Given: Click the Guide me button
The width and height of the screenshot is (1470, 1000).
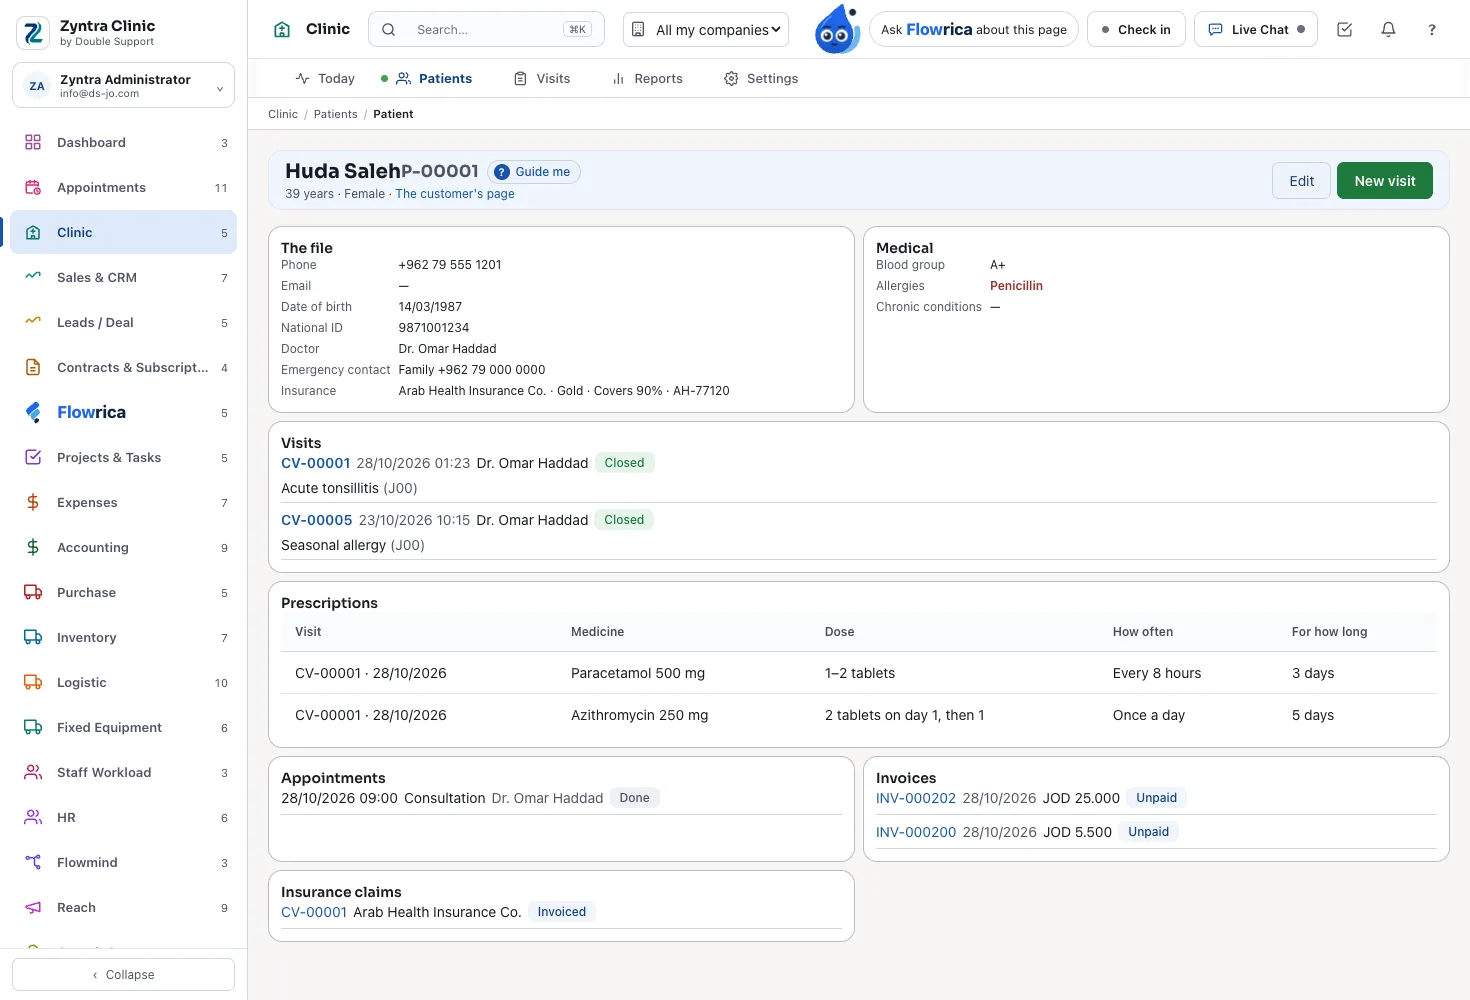Looking at the screenshot, I should click(534, 172).
